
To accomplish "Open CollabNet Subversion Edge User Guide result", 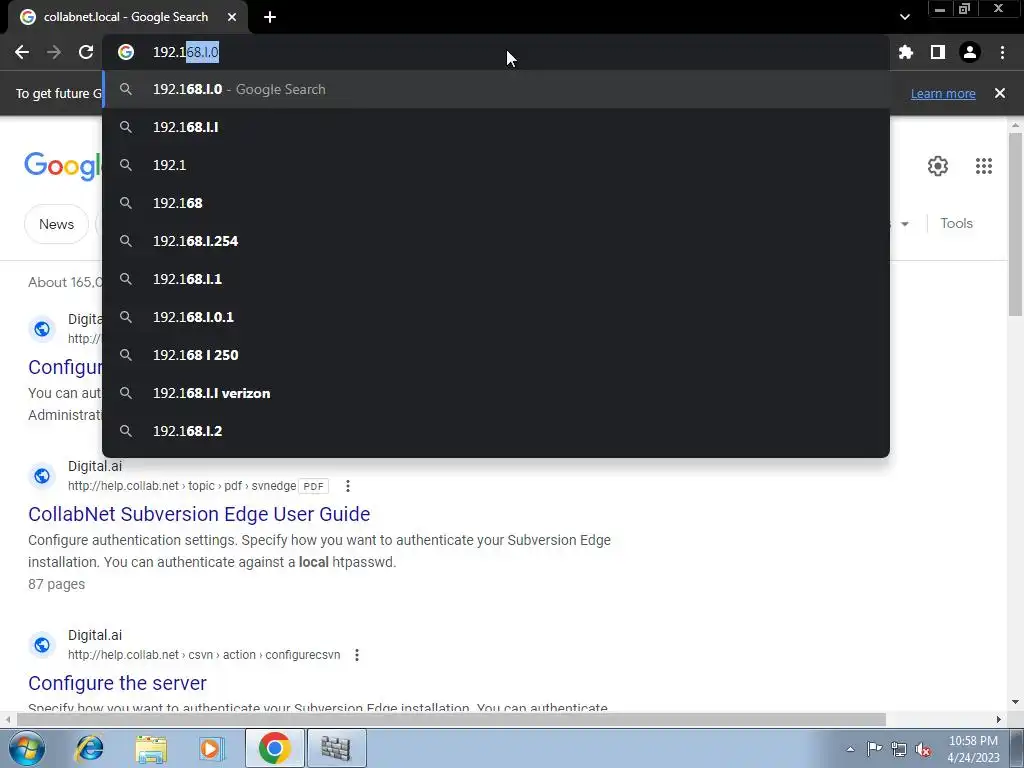I will [x=199, y=514].
